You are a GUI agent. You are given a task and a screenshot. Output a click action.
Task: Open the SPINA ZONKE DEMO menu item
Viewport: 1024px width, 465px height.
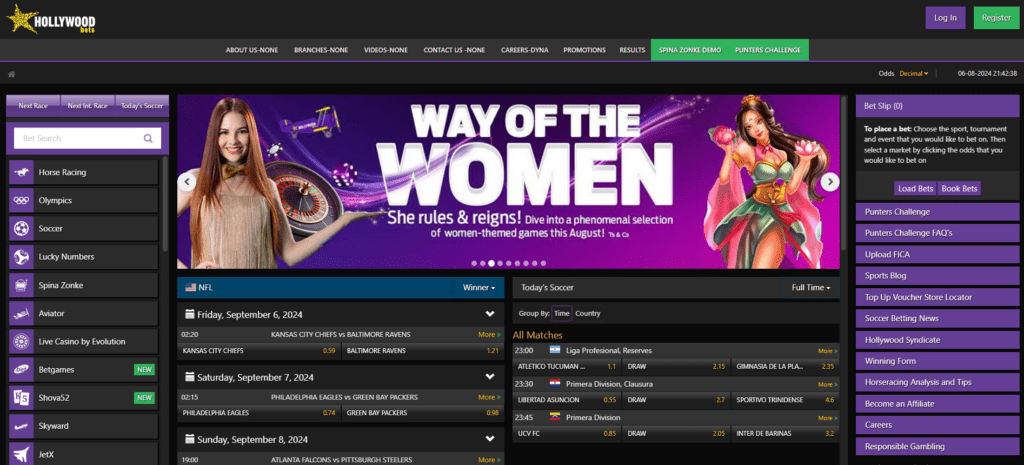coord(690,50)
